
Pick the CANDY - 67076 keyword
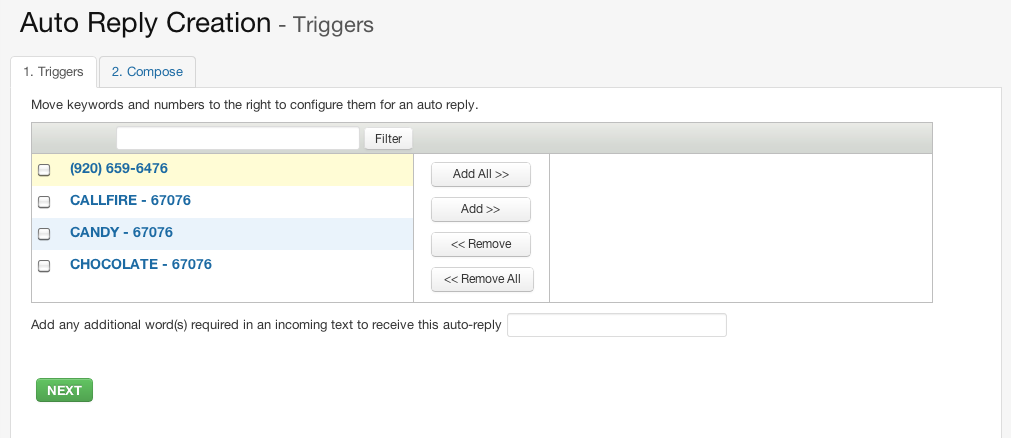pos(121,233)
